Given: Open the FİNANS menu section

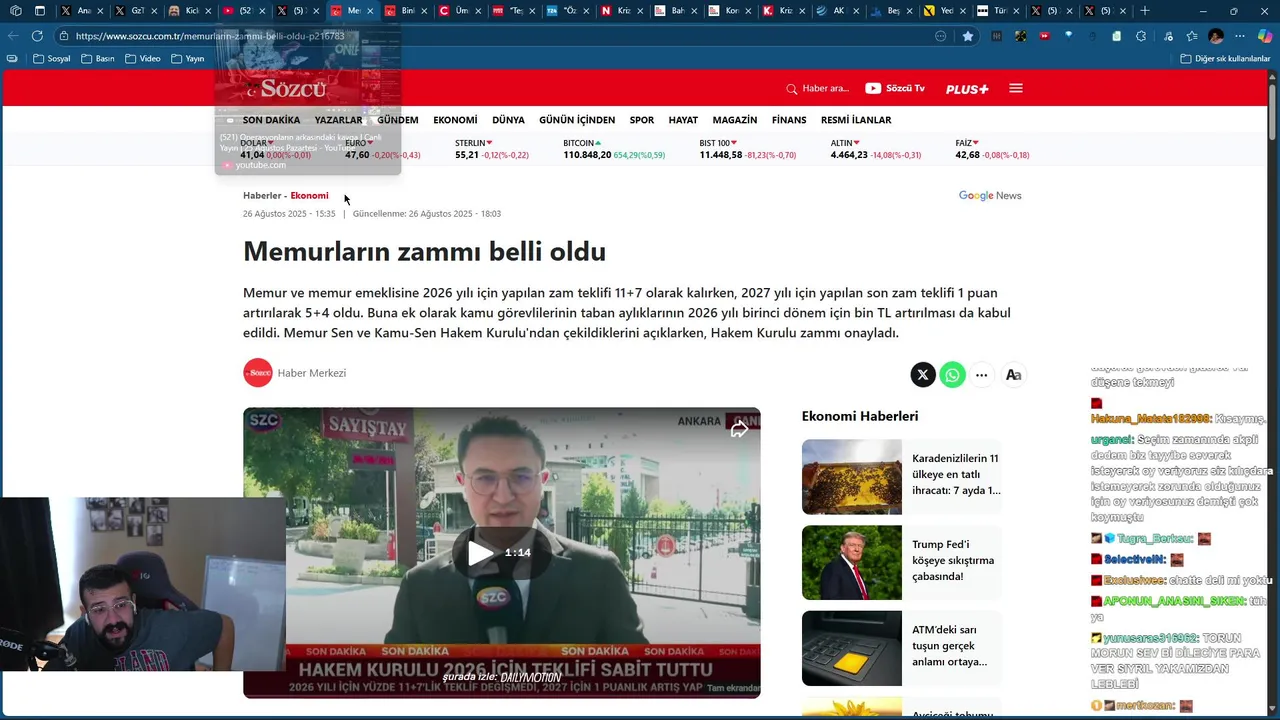Looking at the screenshot, I should [x=789, y=120].
